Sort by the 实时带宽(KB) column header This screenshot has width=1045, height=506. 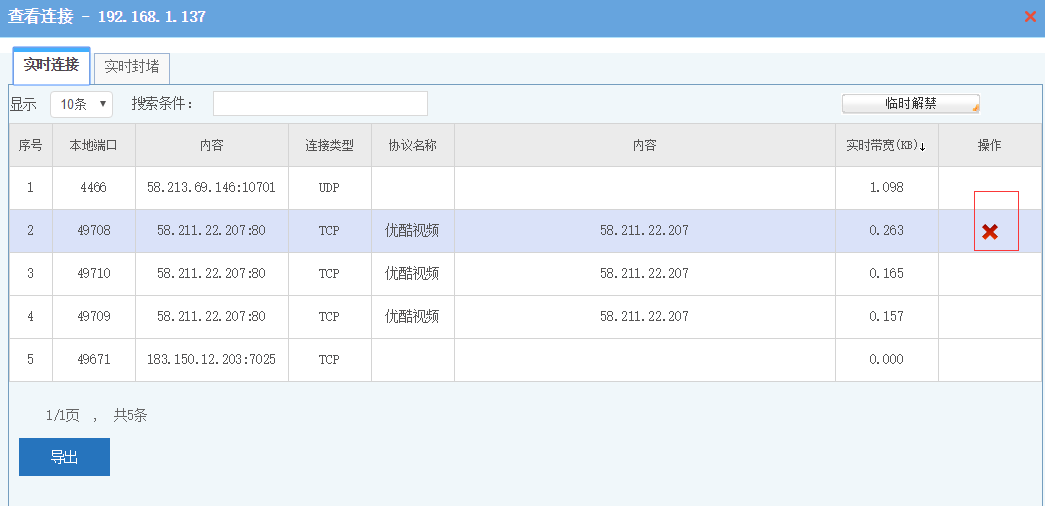(886, 145)
